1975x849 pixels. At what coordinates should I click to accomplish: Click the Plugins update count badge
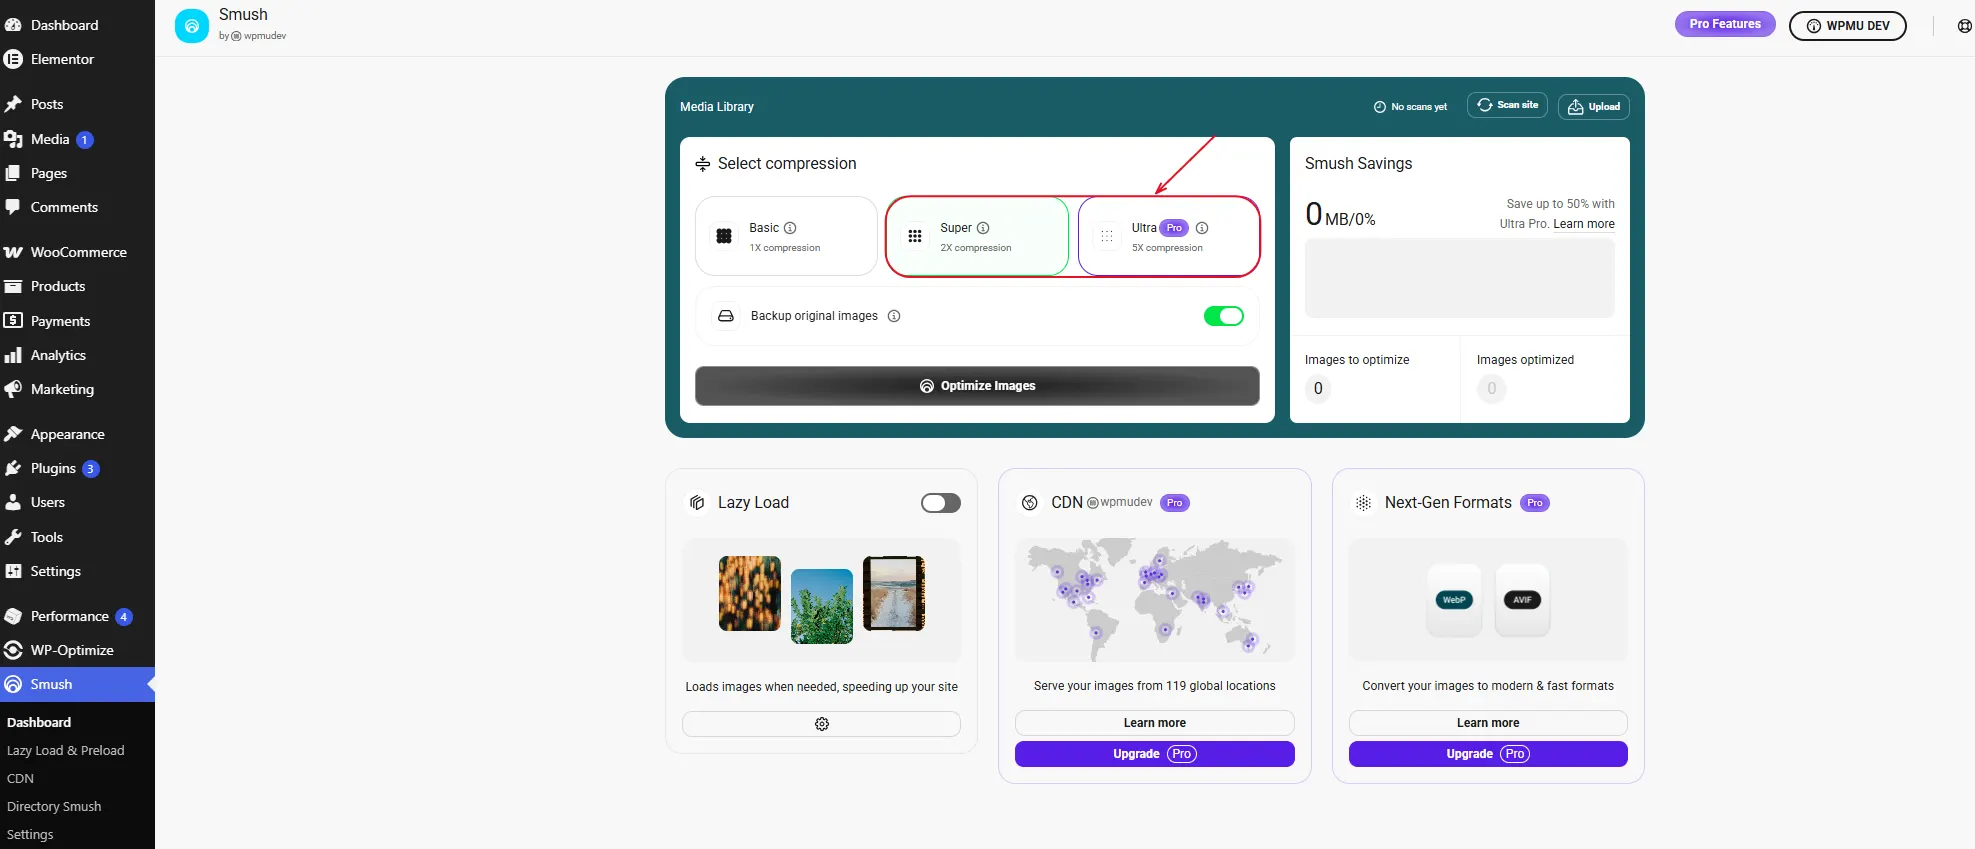pos(90,469)
